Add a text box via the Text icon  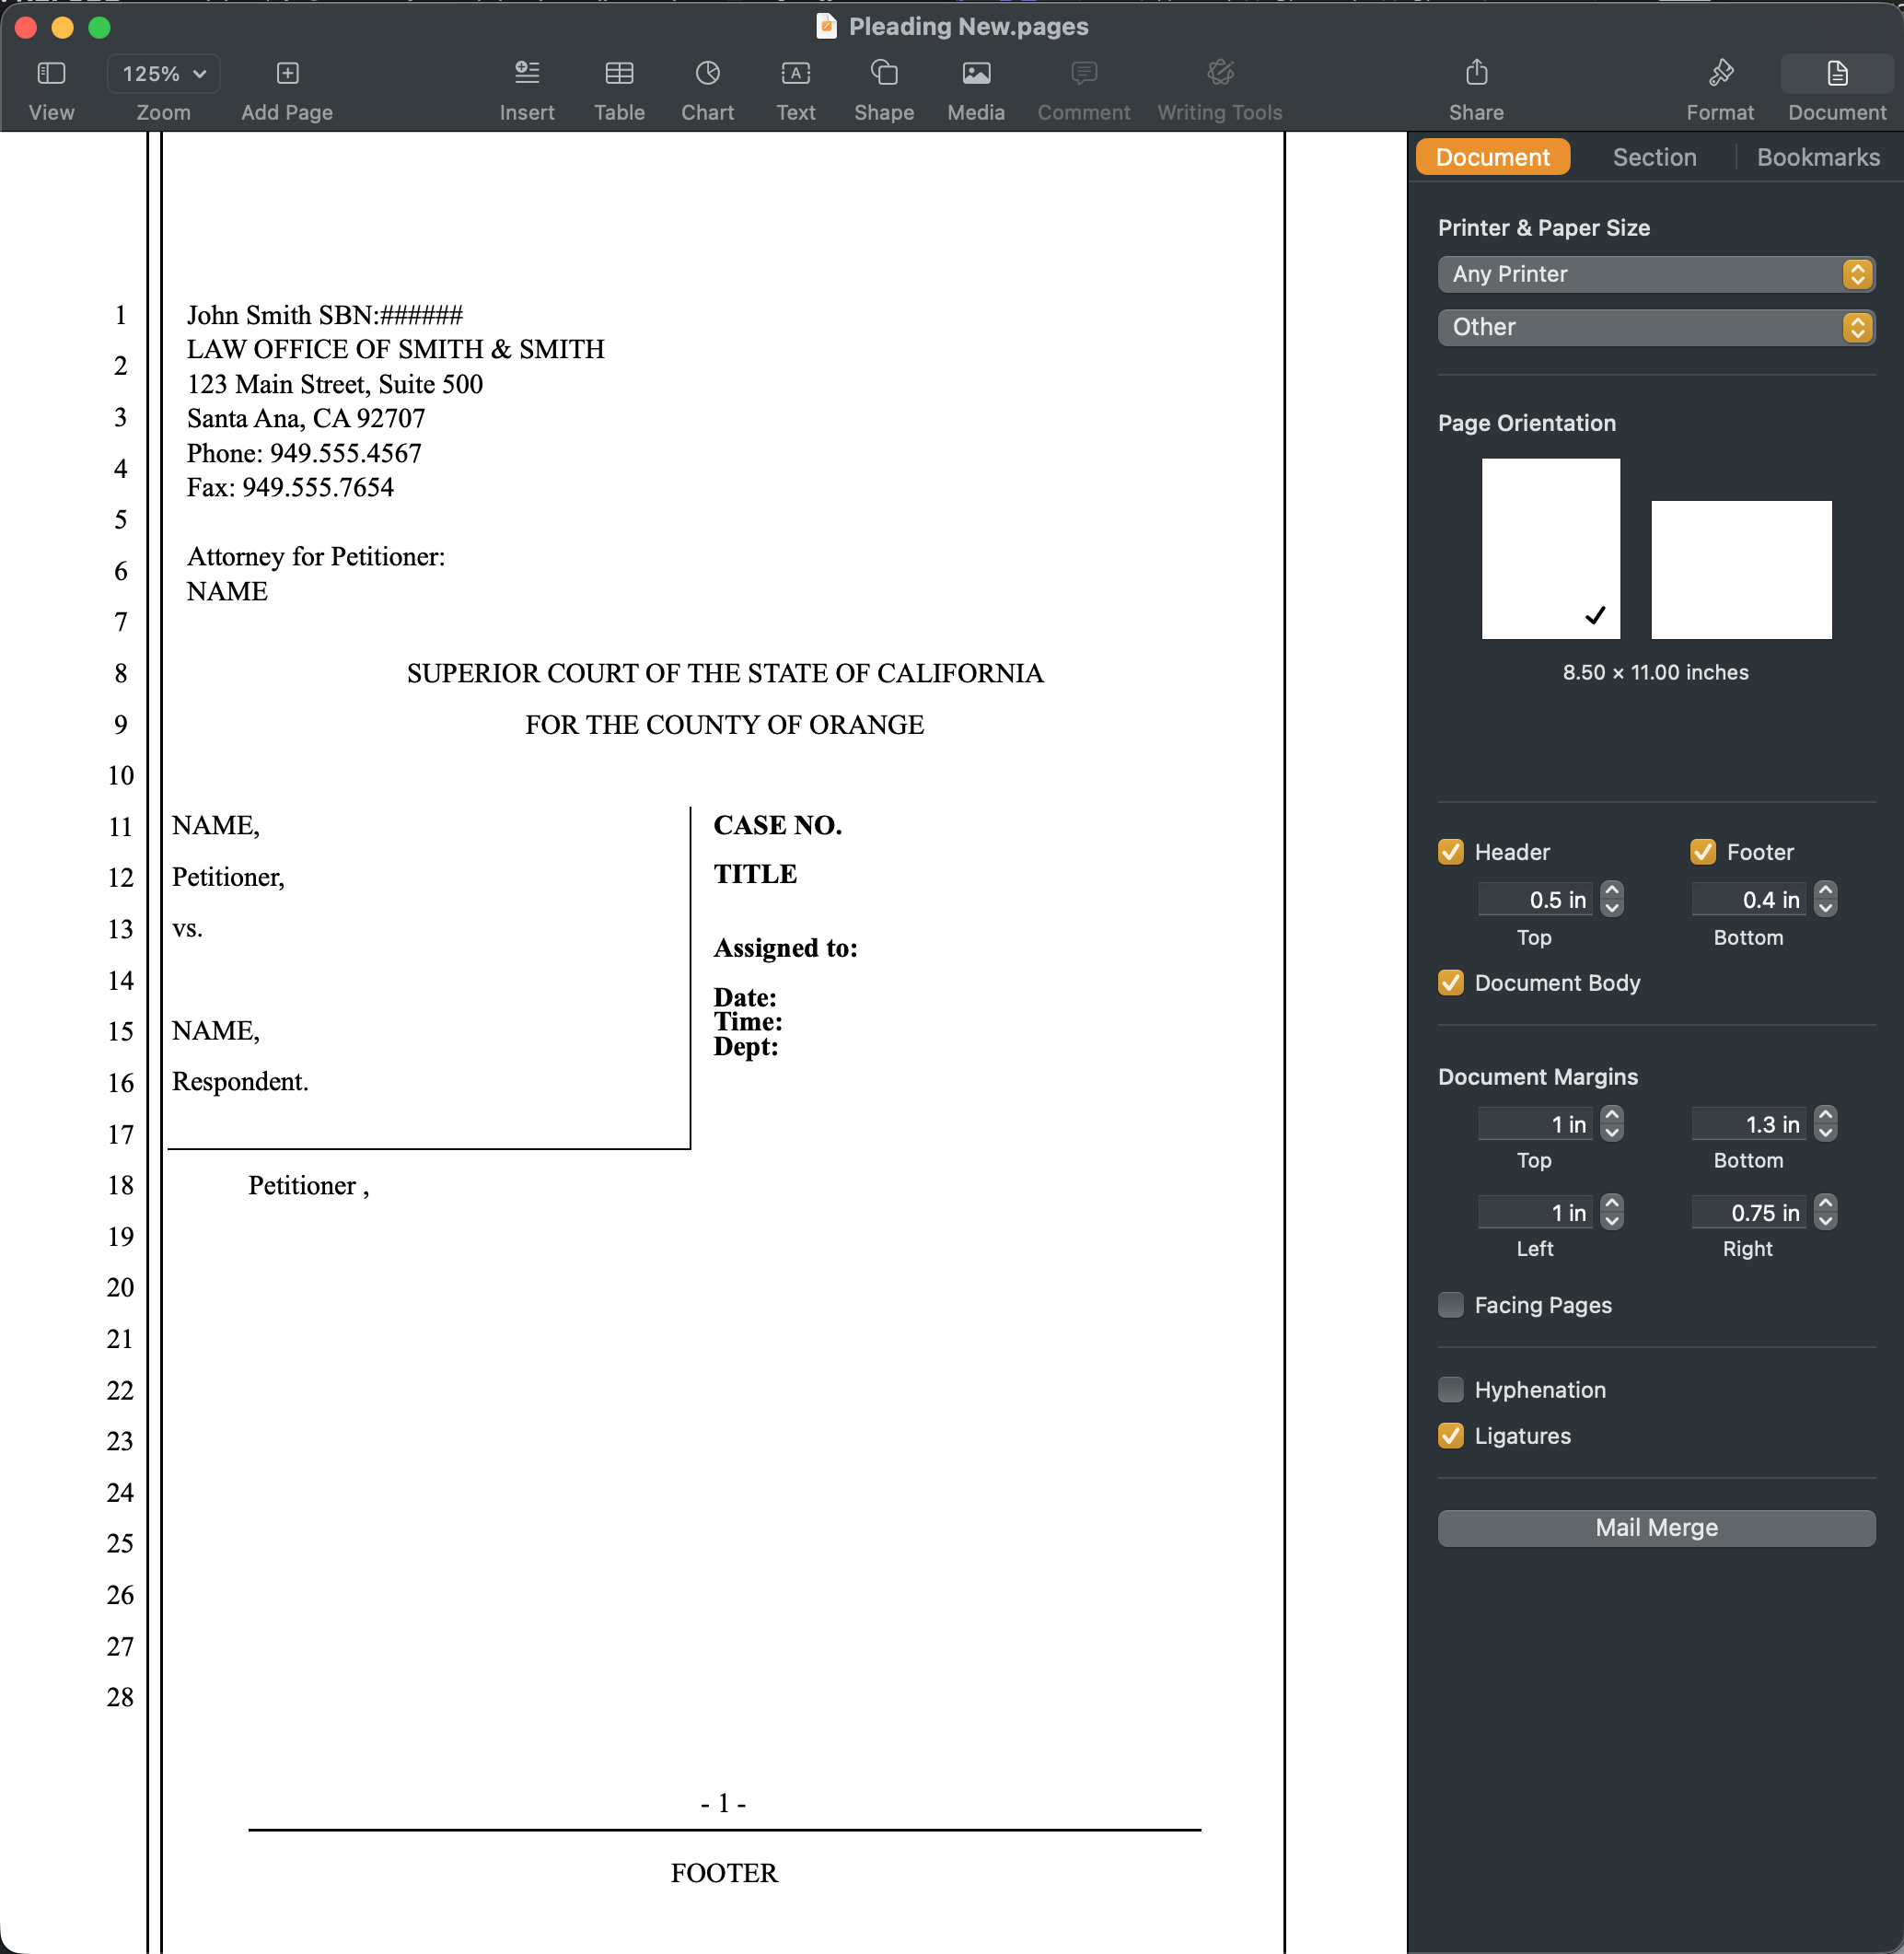[x=796, y=73]
